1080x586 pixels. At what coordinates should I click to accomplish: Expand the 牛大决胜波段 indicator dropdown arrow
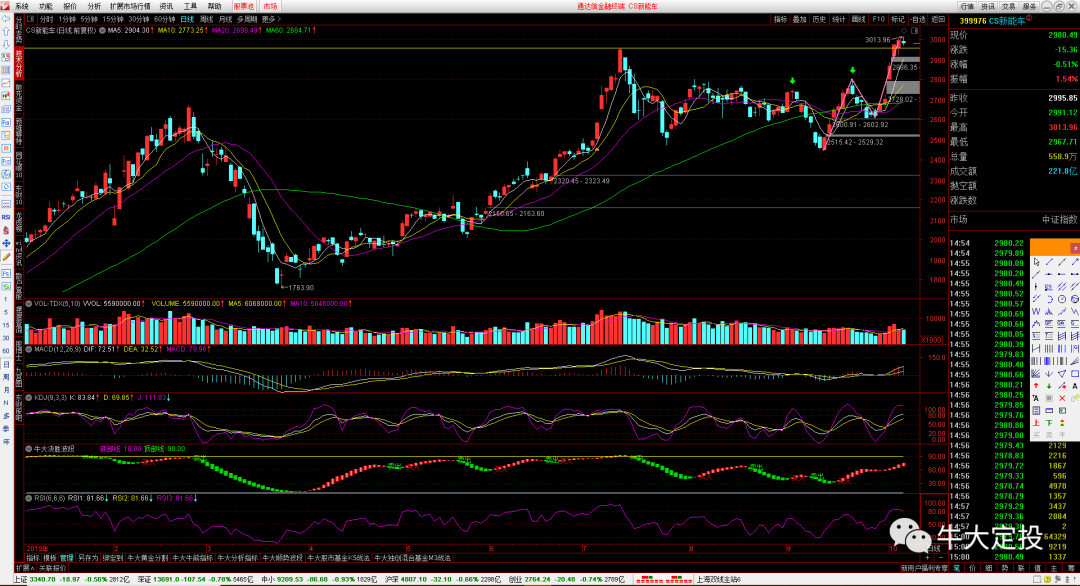point(29,448)
